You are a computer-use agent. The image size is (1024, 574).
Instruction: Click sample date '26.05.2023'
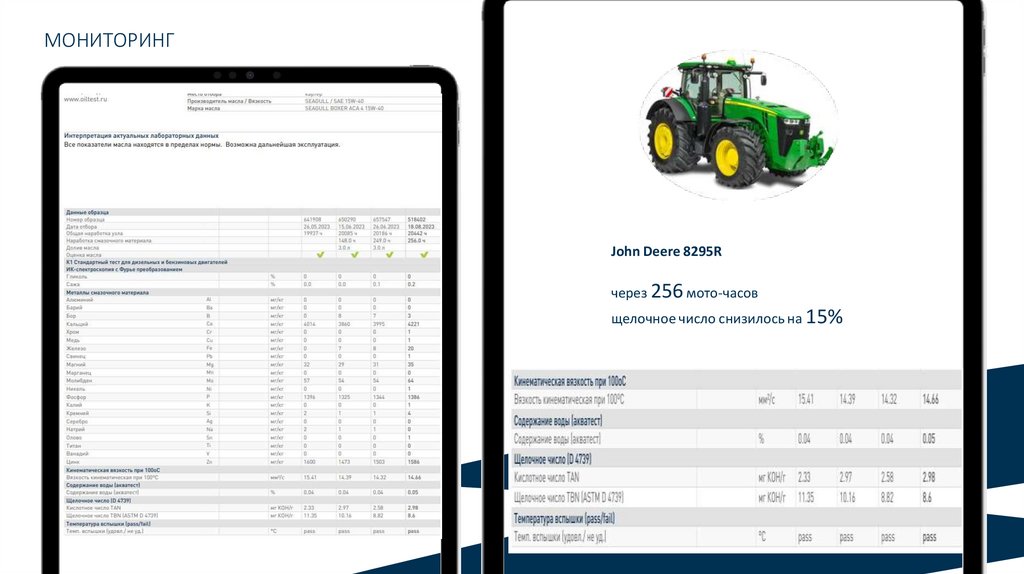[x=317, y=227]
